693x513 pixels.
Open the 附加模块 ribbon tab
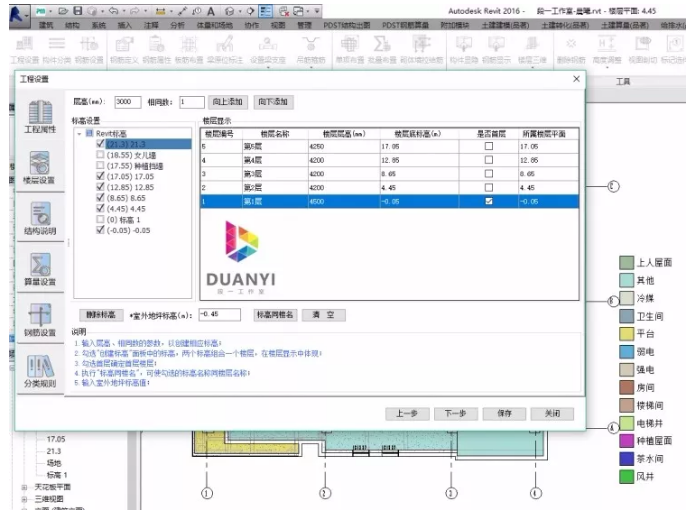coord(454,25)
